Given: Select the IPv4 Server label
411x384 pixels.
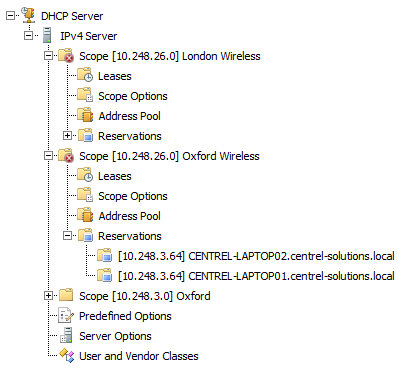Looking at the screenshot, I should (x=88, y=36).
